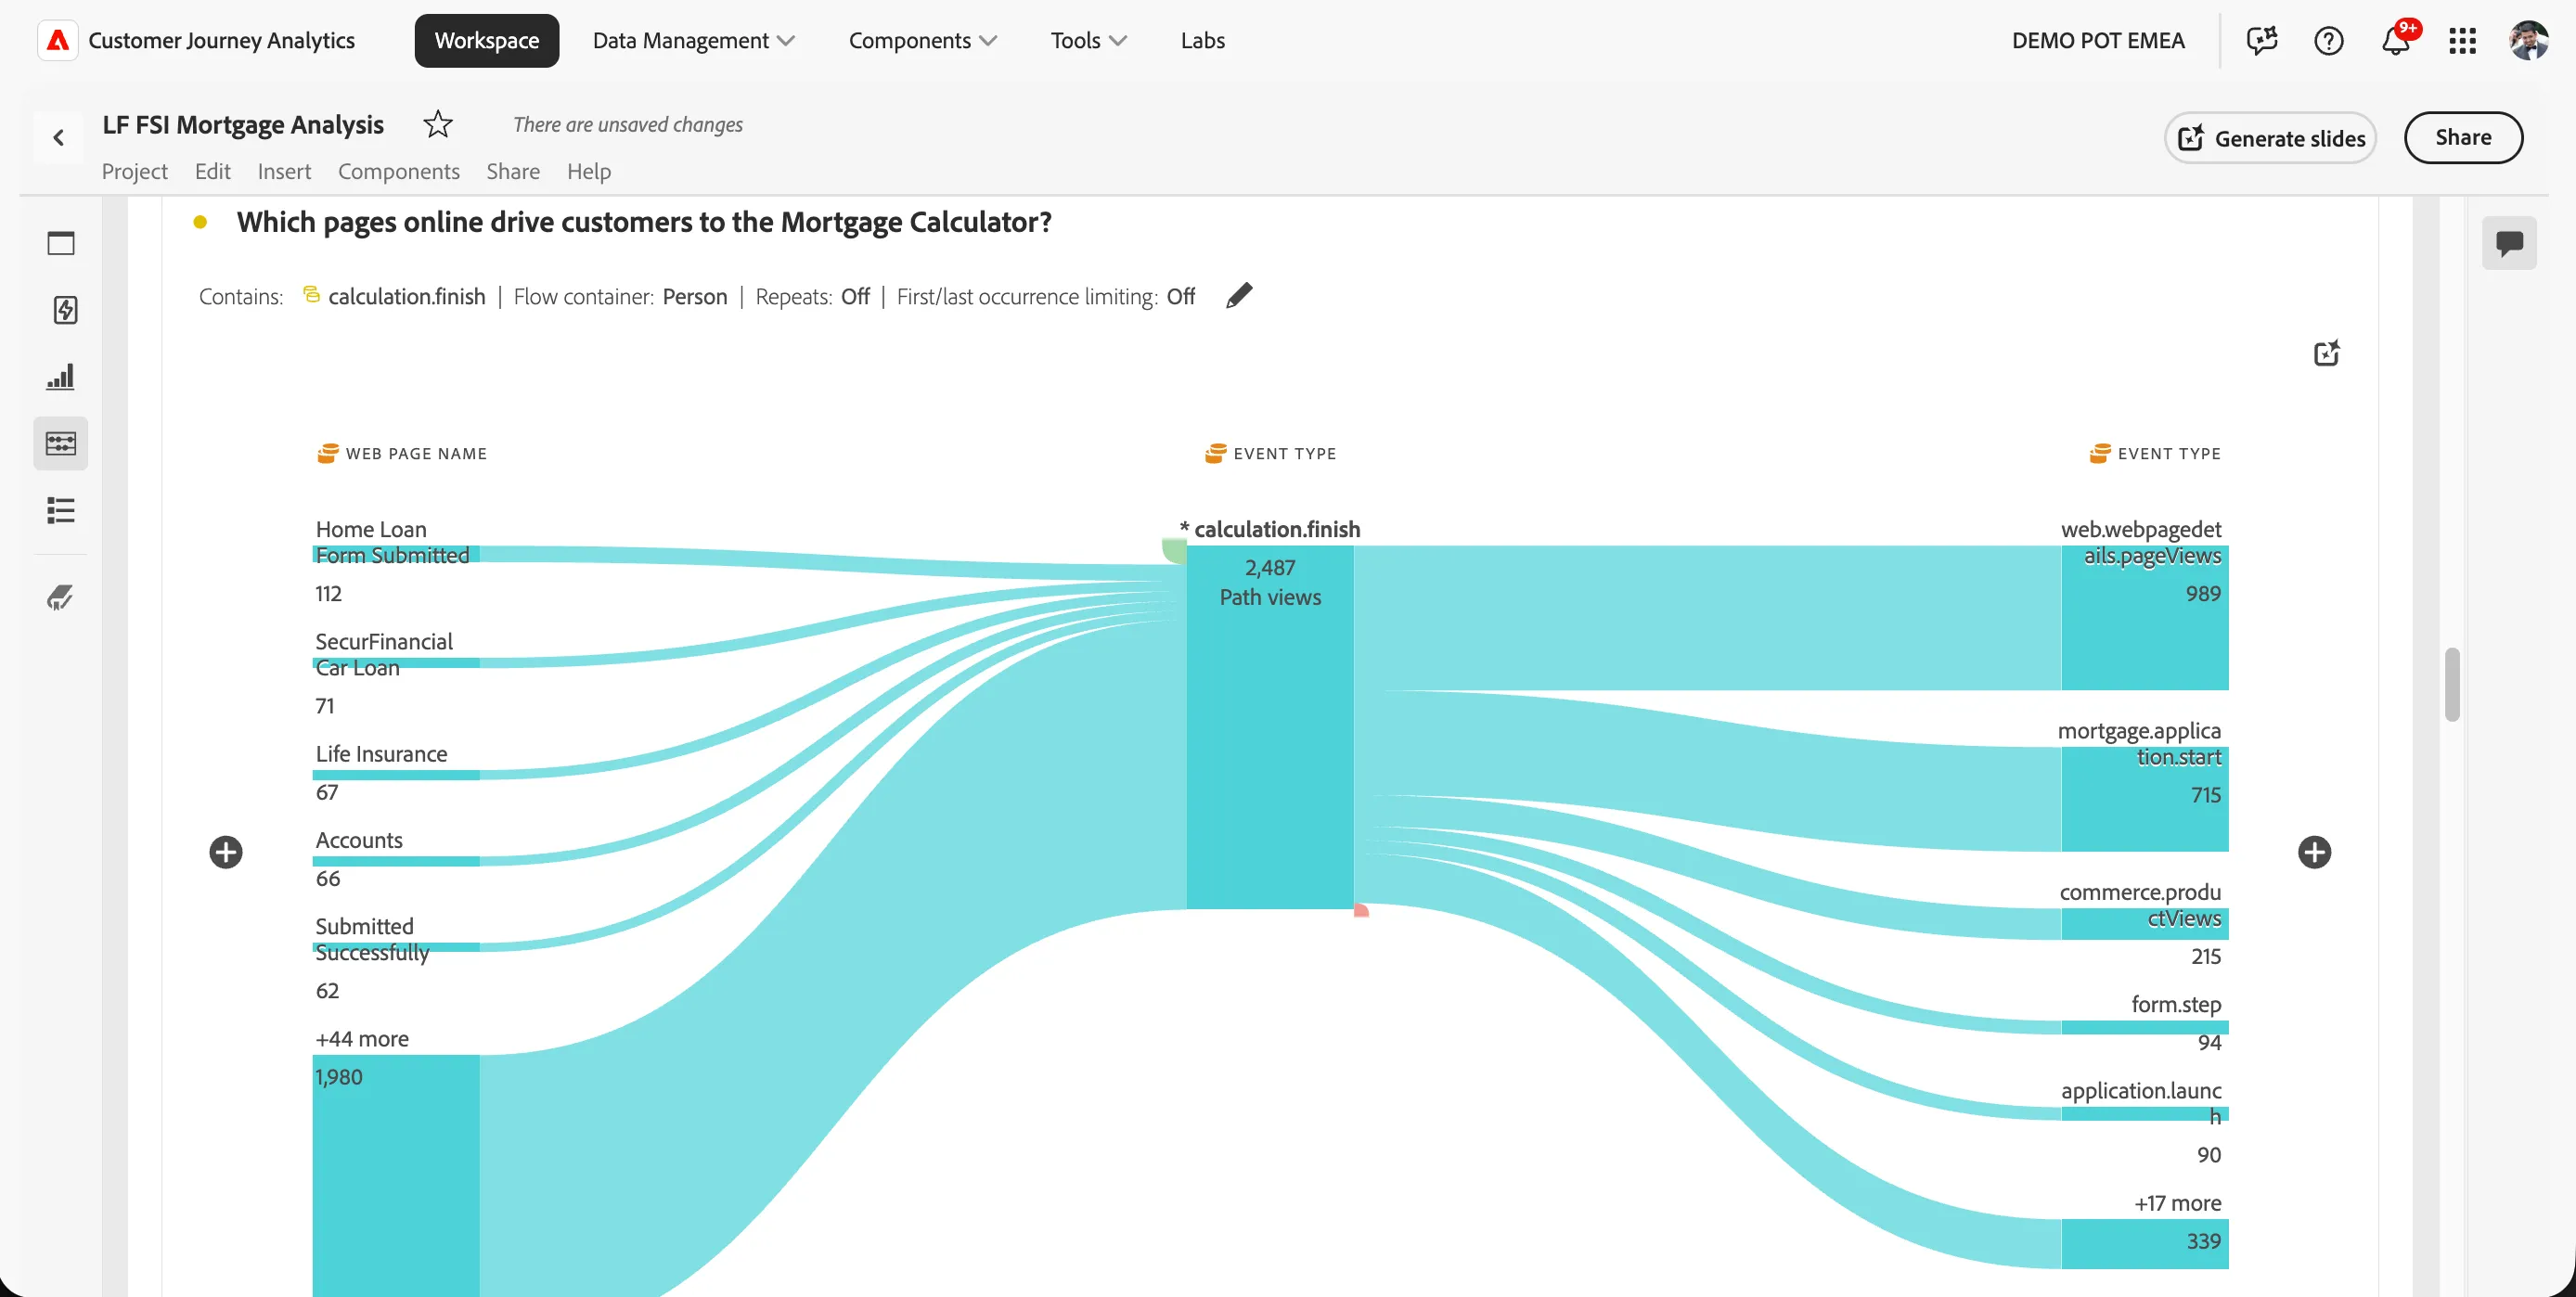Click the DEMO POT EMEA organization name

click(2098, 40)
